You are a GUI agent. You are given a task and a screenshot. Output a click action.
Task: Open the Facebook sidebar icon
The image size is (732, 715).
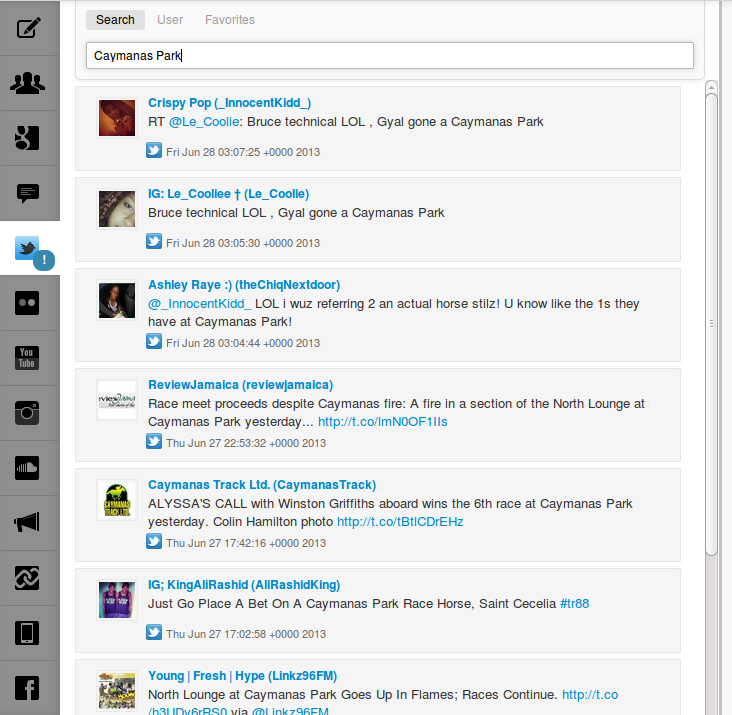click(x=27, y=688)
